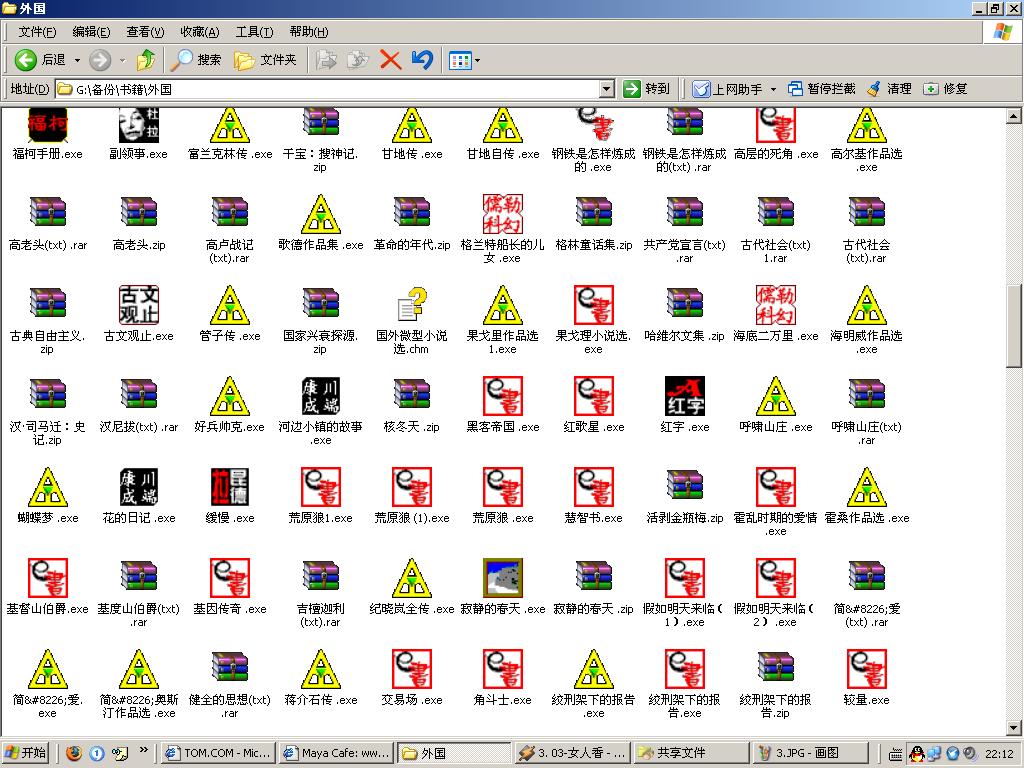Open the 文件(F) menu
The image size is (1024, 768).
click(x=37, y=32)
